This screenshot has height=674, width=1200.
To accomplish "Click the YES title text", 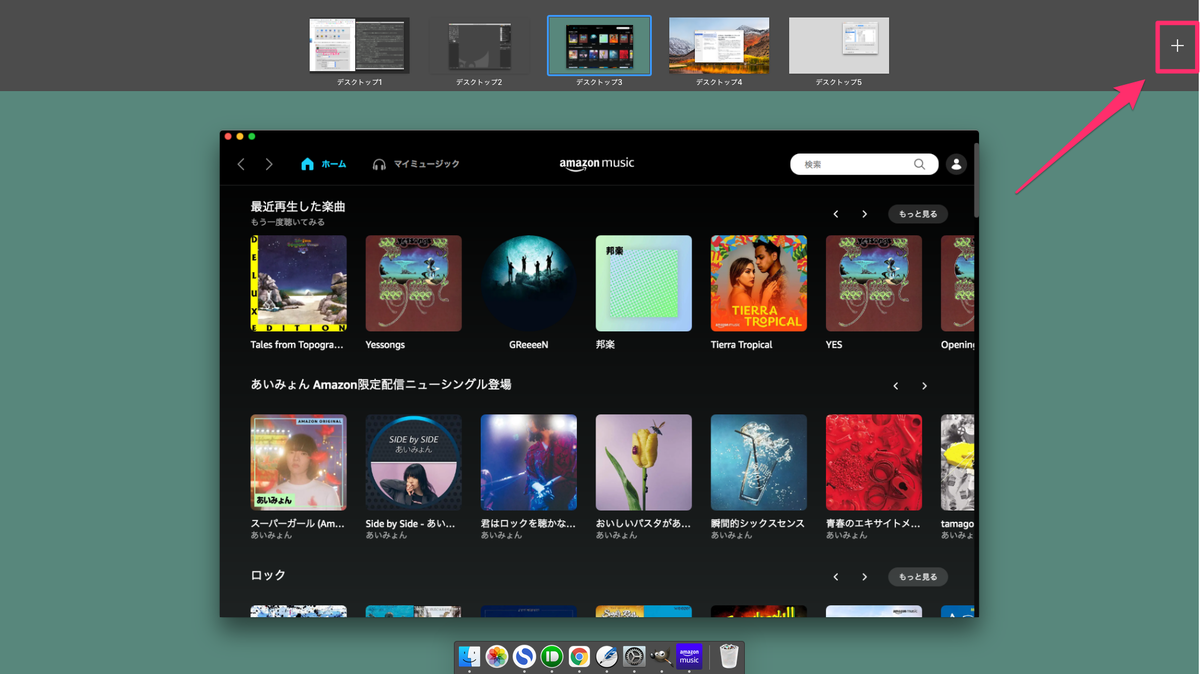I will (834, 345).
